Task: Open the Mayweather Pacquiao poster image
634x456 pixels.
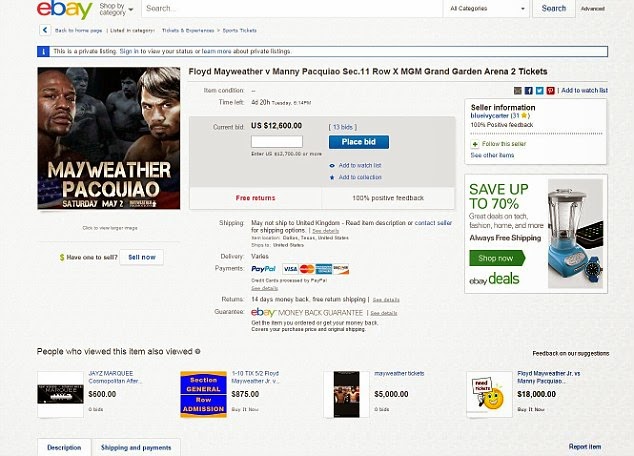Action: pos(109,138)
